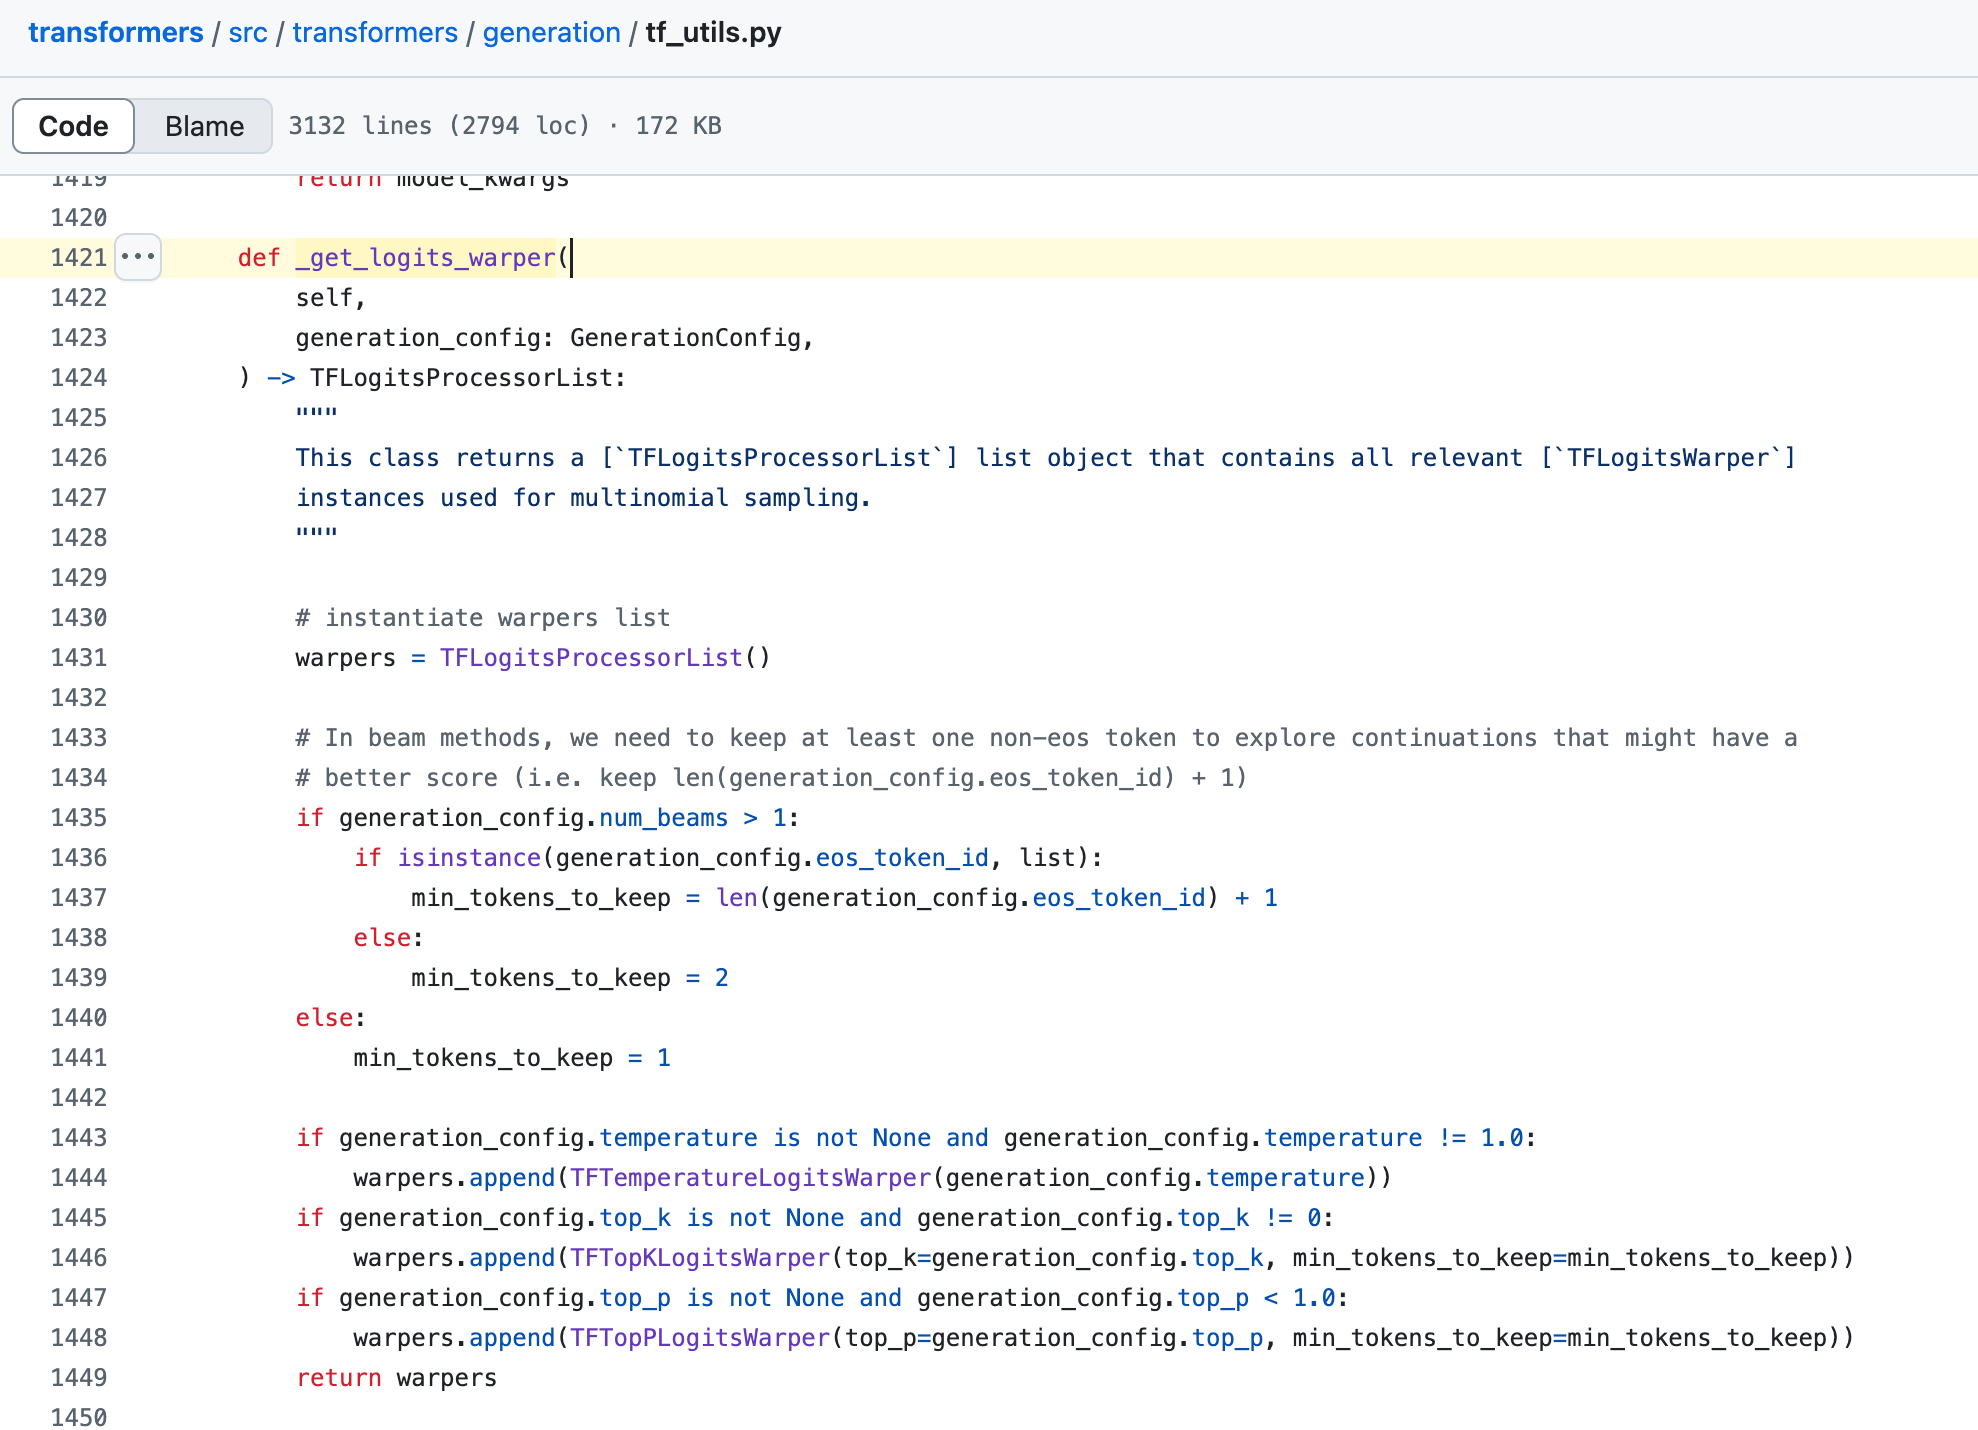
Task: Select line number 1443
Action: (78, 1137)
